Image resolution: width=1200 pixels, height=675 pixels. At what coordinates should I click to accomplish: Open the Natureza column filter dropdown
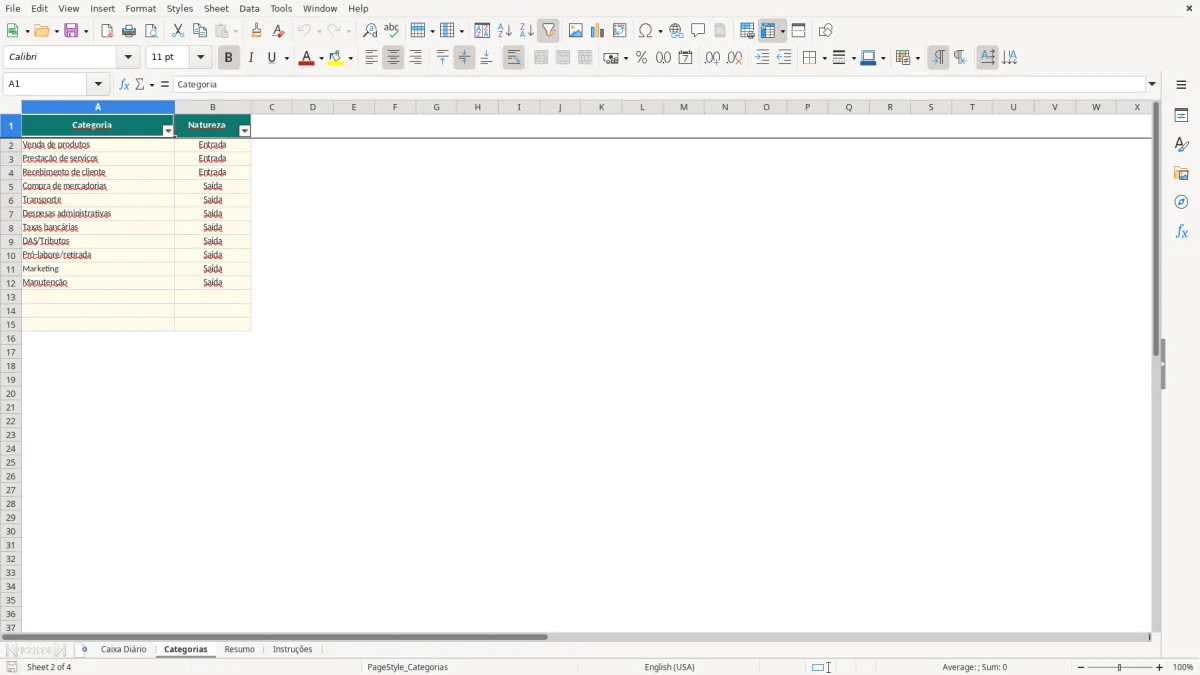pyautogui.click(x=244, y=131)
